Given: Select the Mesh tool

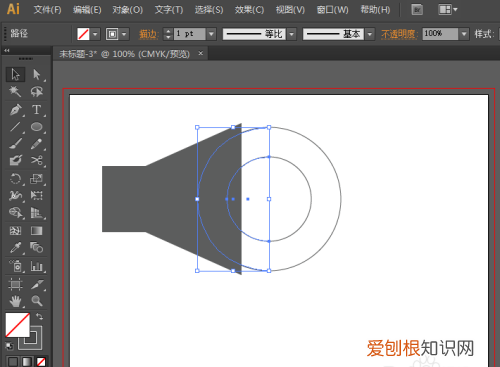Looking at the screenshot, I should pyautogui.click(x=15, y=231).
